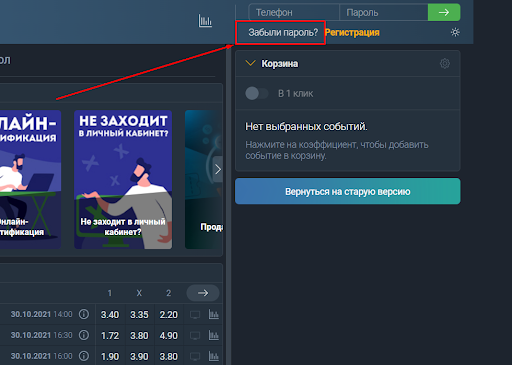Image resolution: width=512 pixels, height=365 pixels.
Task: Select odds 3.35 draw coefficient
Action: (139, 315)
